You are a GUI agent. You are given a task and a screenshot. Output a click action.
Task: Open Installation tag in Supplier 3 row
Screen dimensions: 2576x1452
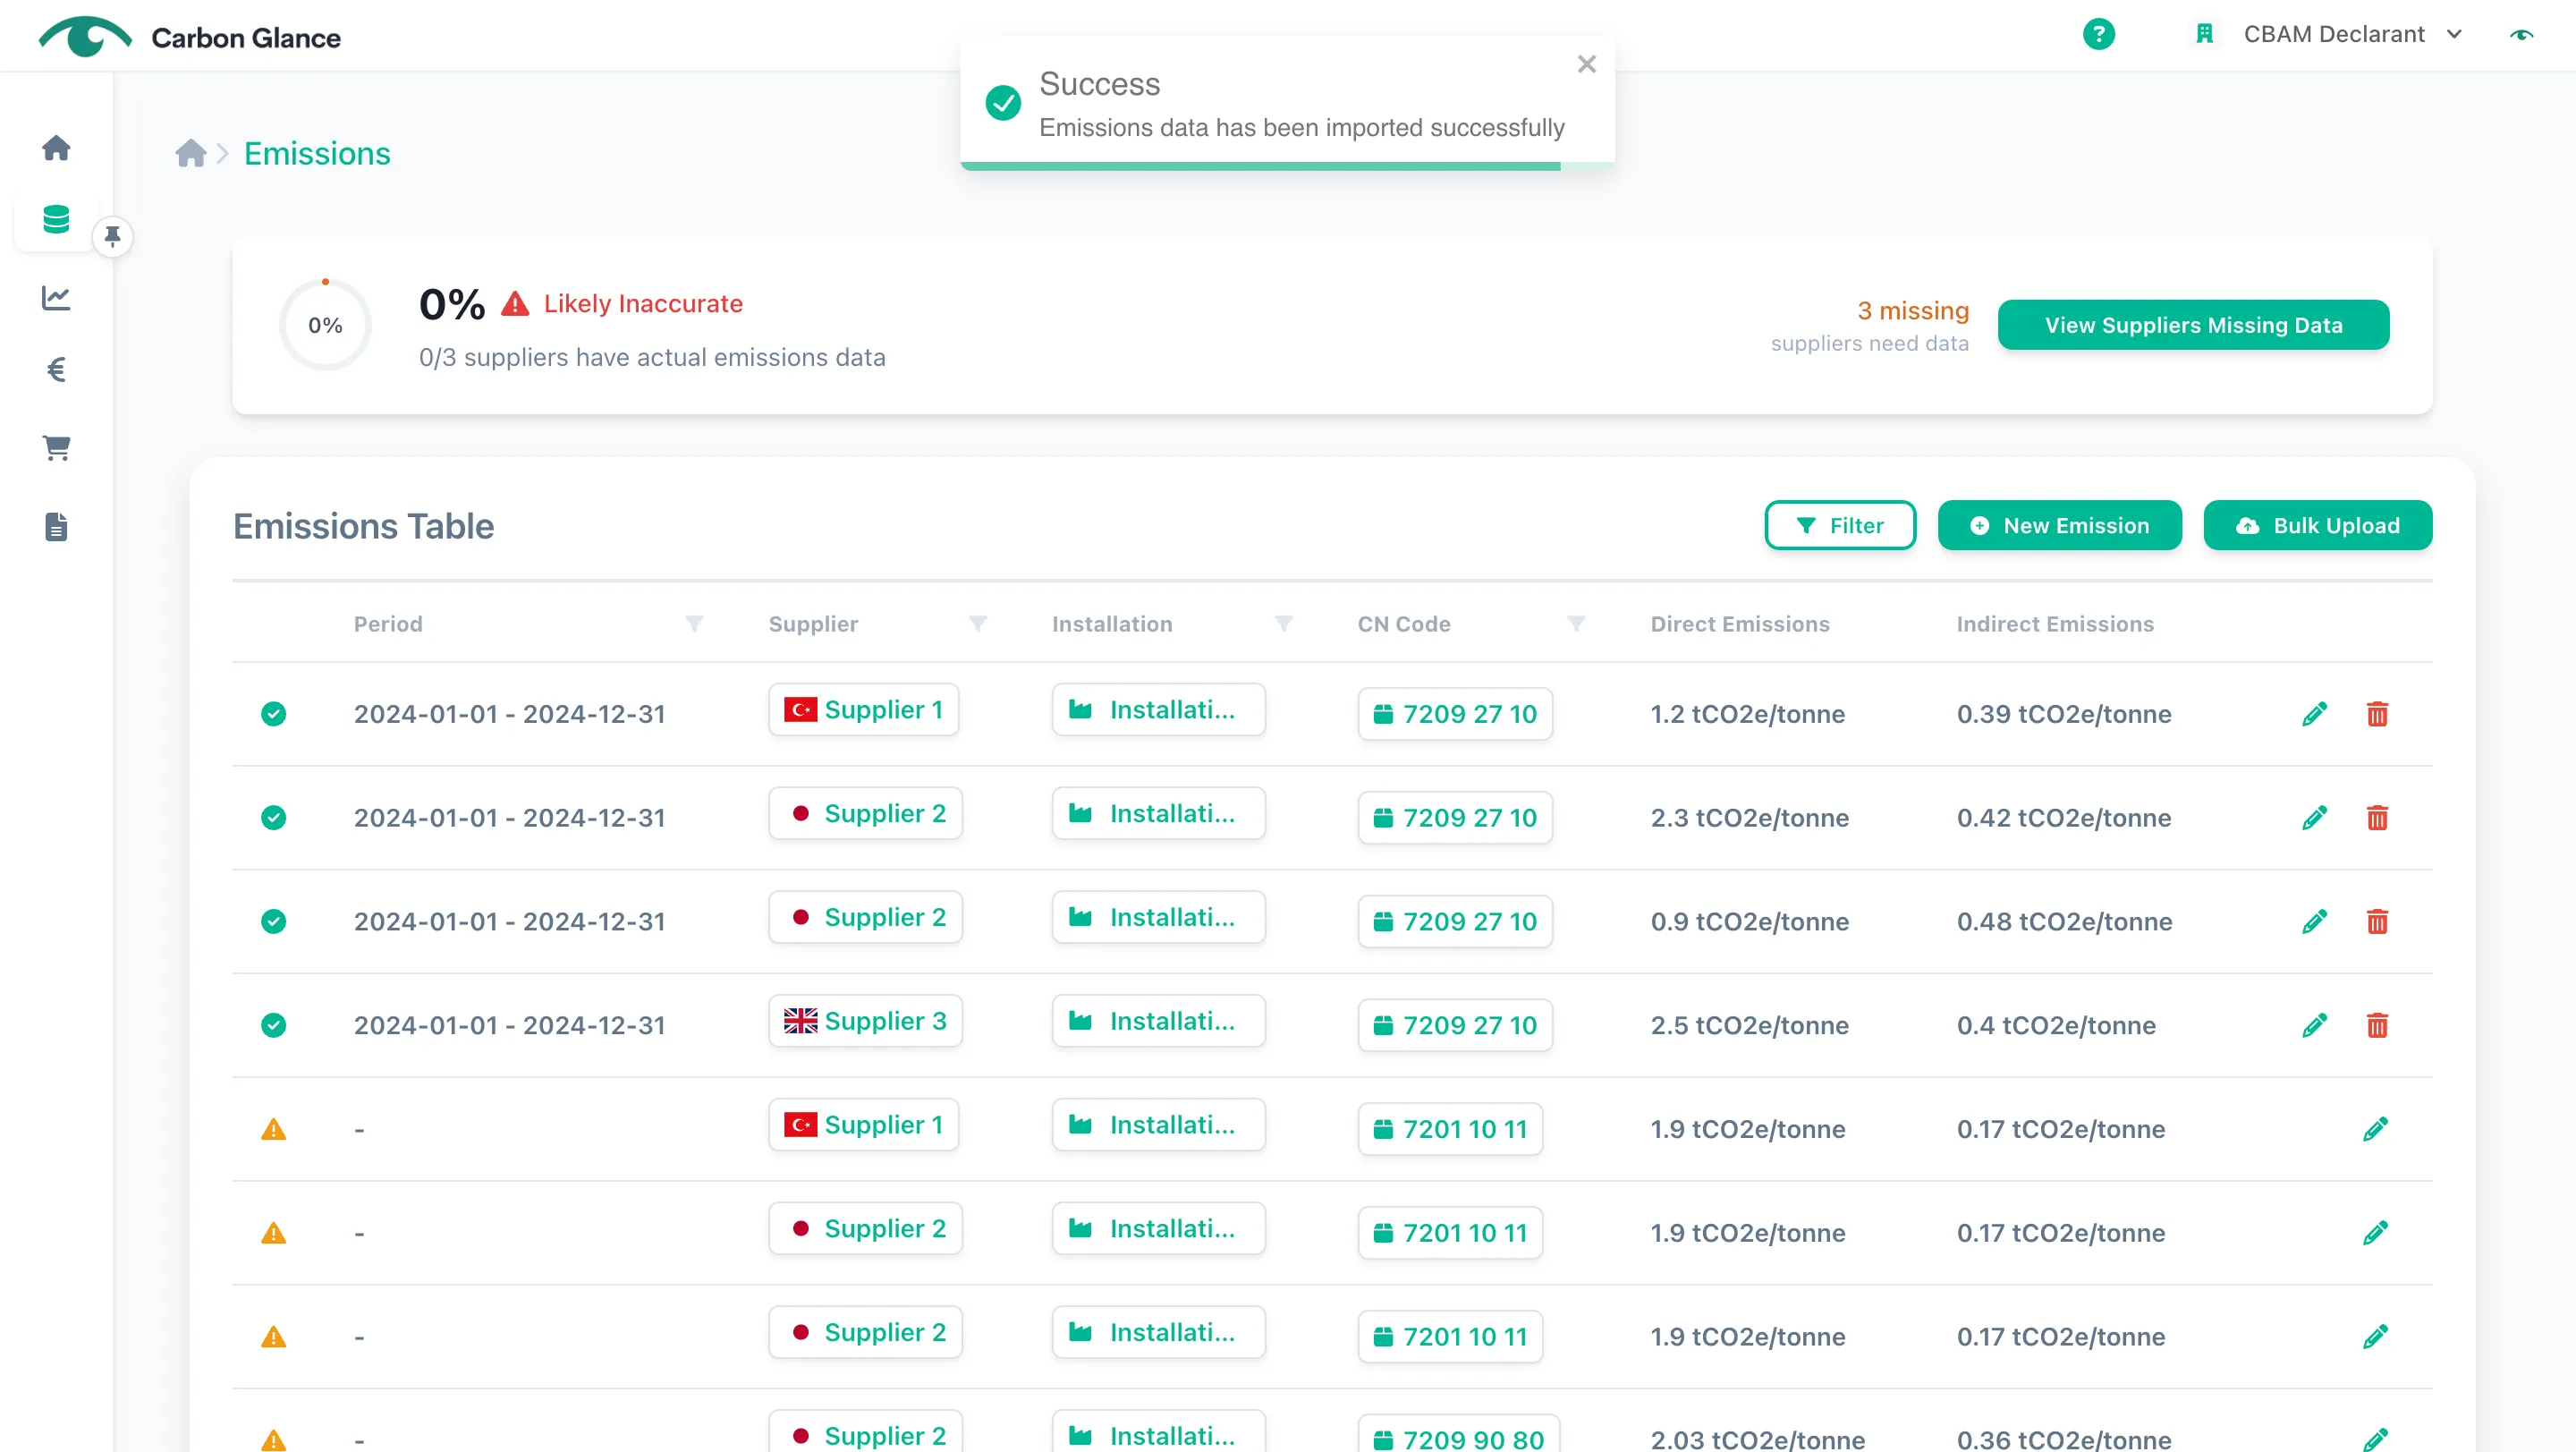(1158, 1021)
